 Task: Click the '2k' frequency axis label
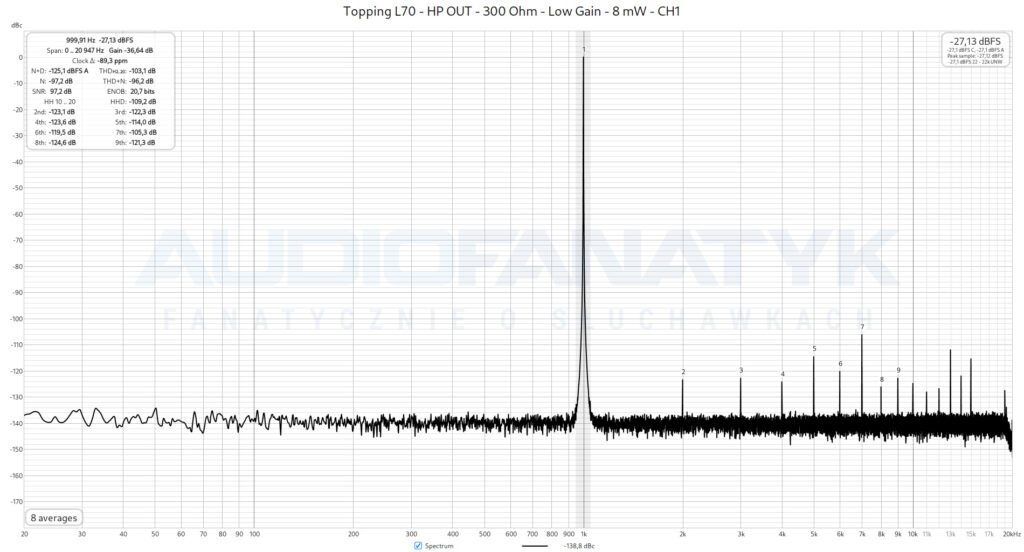tap(682, 534)
